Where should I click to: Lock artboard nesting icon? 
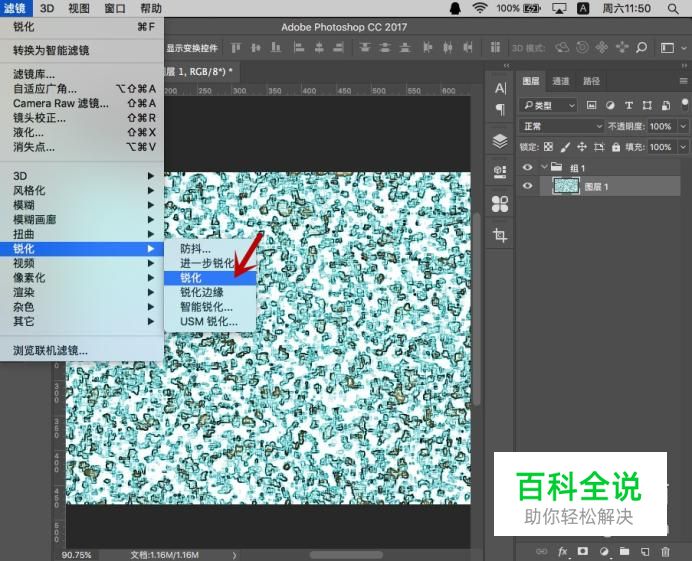tap(599, 147)
